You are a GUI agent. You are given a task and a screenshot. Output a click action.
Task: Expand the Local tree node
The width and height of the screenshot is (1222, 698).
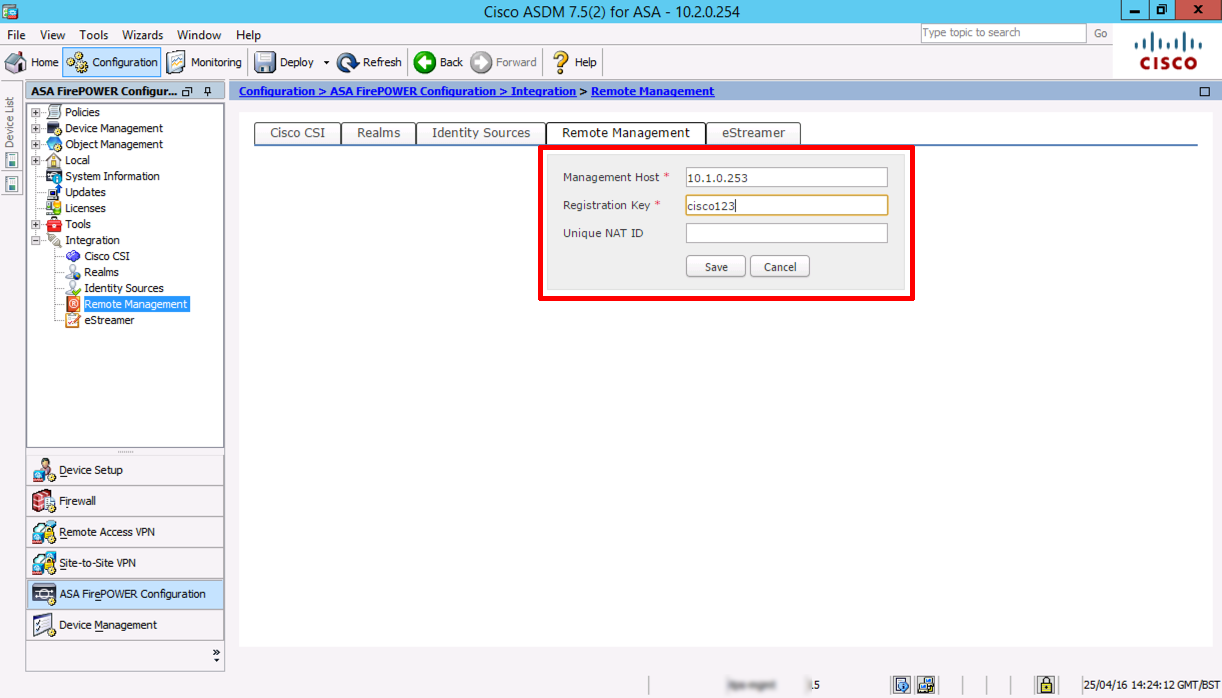click(x=36, y=160)
